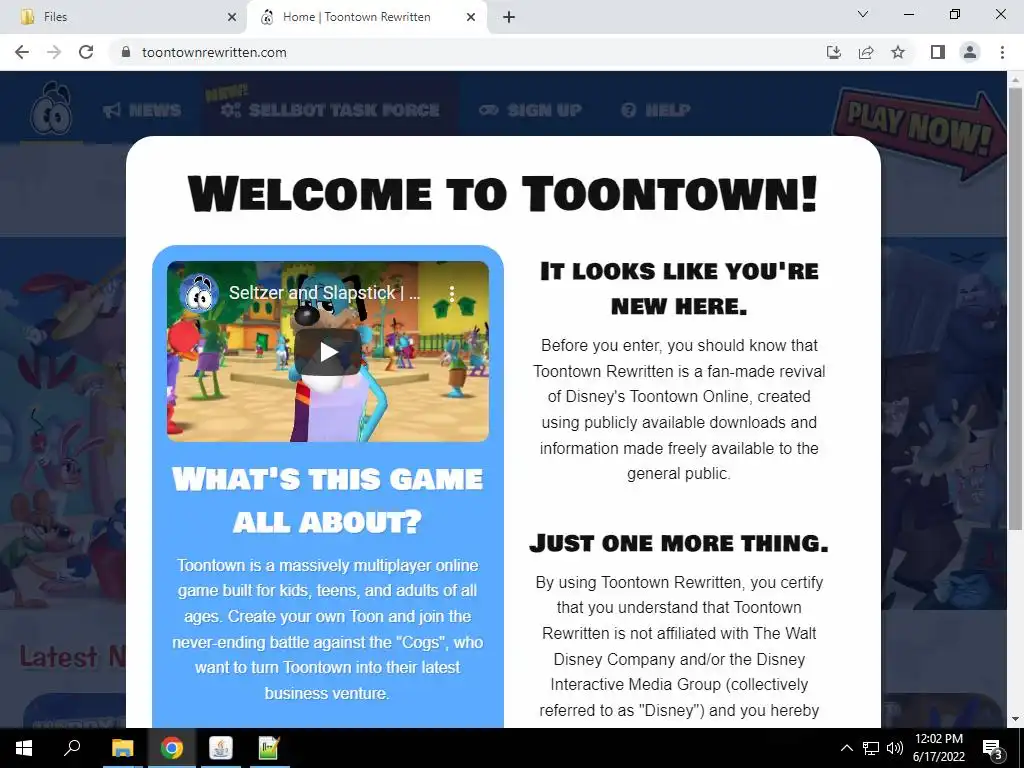Click the install app icon in address bar

point(834,52)
